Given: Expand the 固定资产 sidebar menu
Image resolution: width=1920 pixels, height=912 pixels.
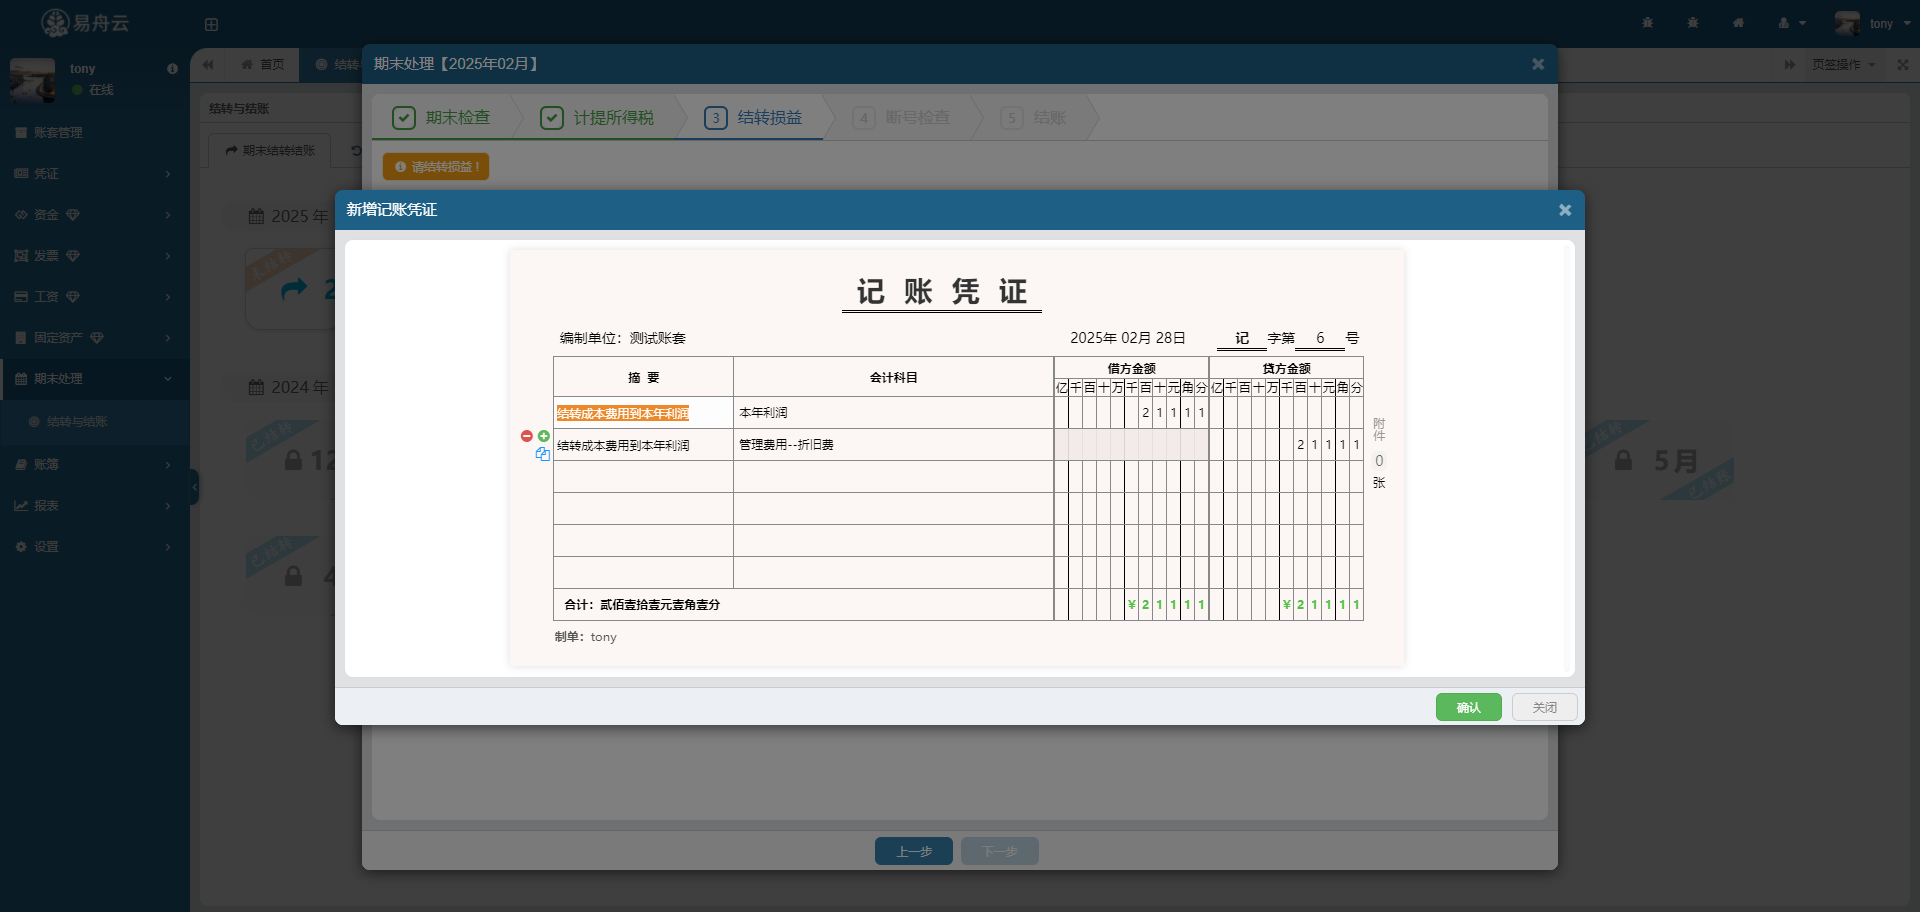Looking at the screenshot, I should click(95, 338).
